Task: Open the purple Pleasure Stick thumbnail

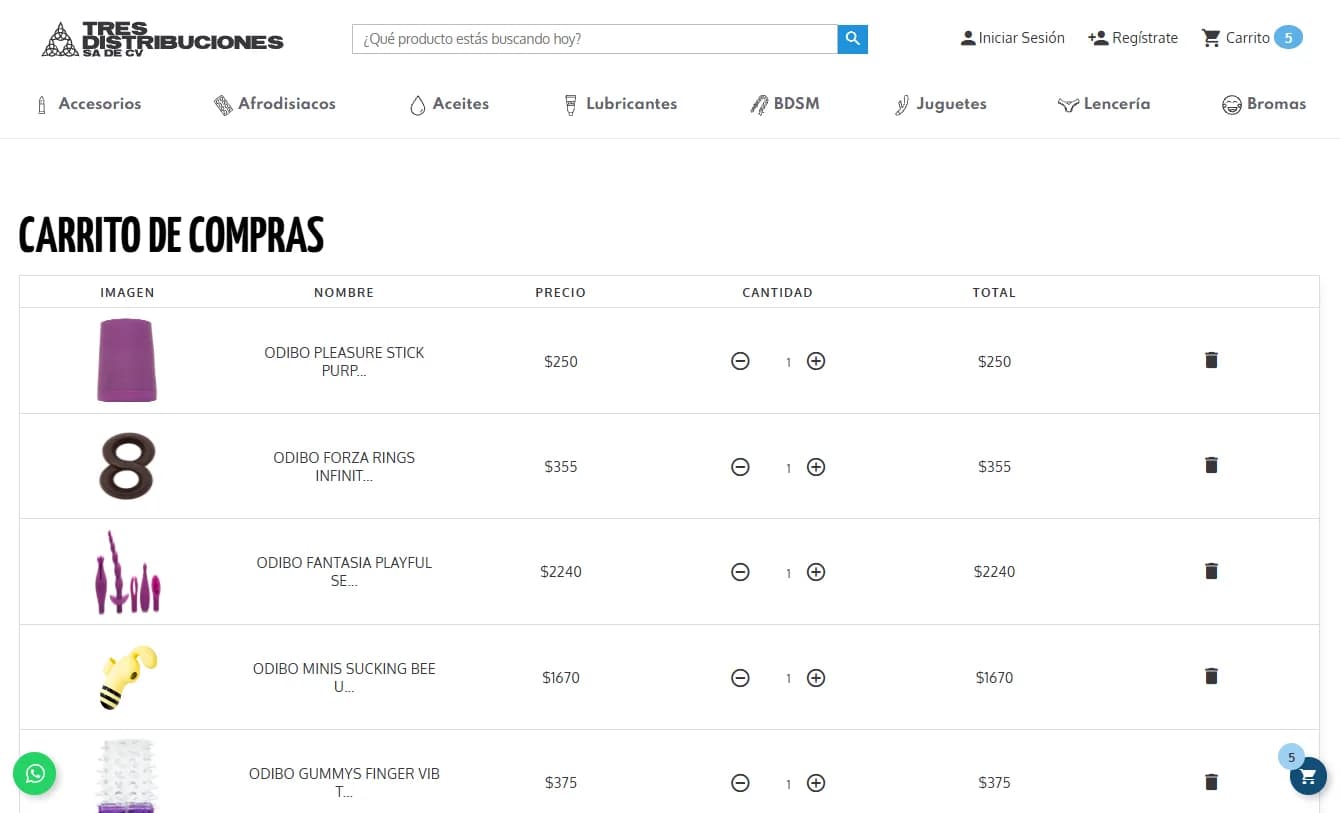Action: [127, 360]
